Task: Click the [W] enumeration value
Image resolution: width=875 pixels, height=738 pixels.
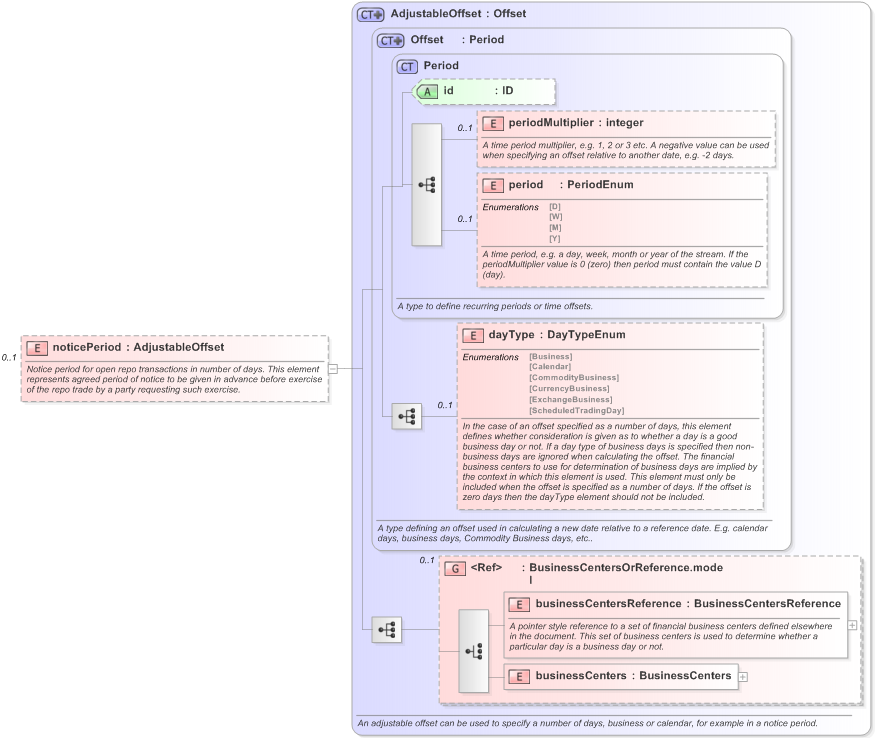Action: (556, 217)
